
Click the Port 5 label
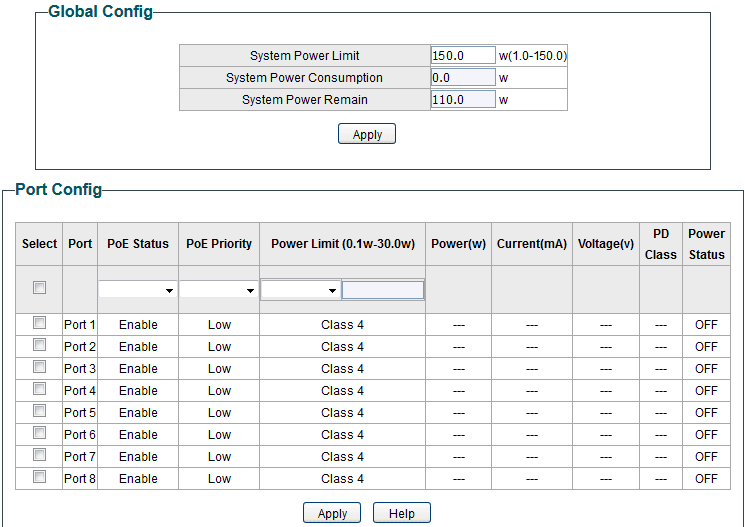tap(80, 412)
